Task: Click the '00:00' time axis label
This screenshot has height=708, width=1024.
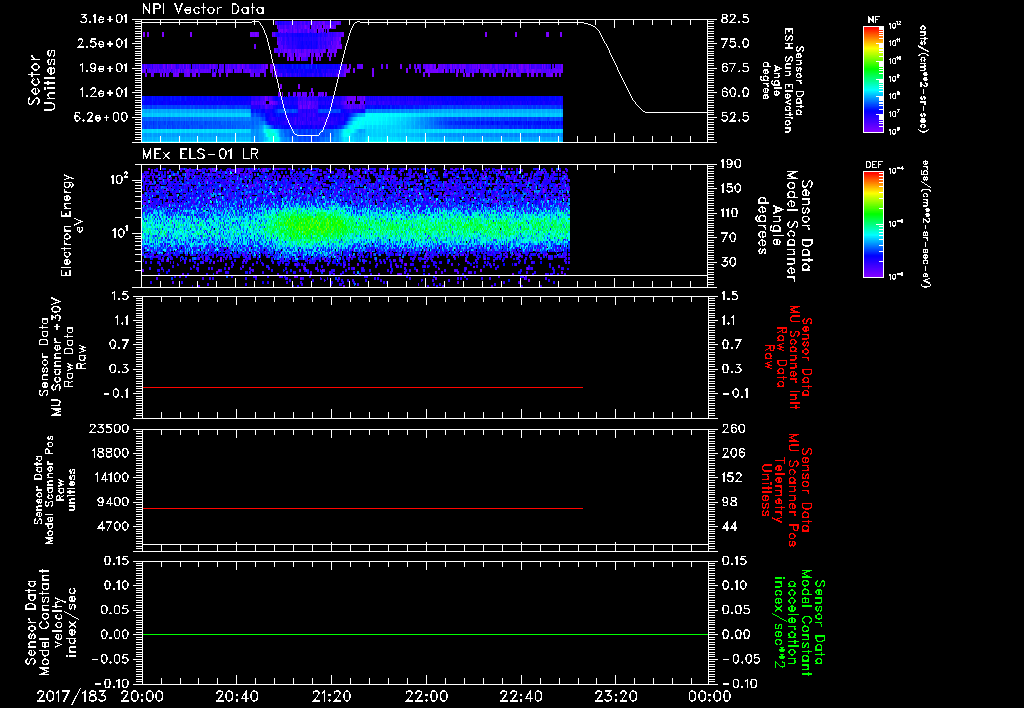Action: pyautogui.click(x=709, y=696)
